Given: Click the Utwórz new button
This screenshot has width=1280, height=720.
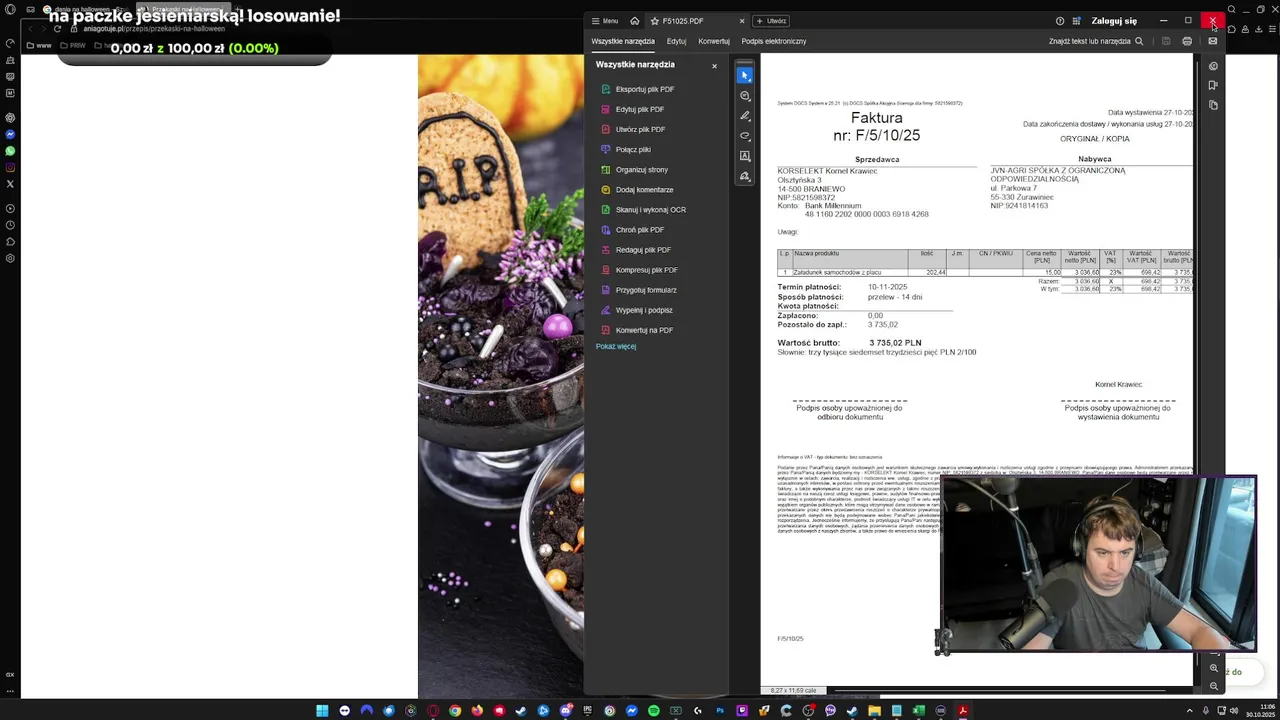Looking at the screenshot, I should 771,20.
